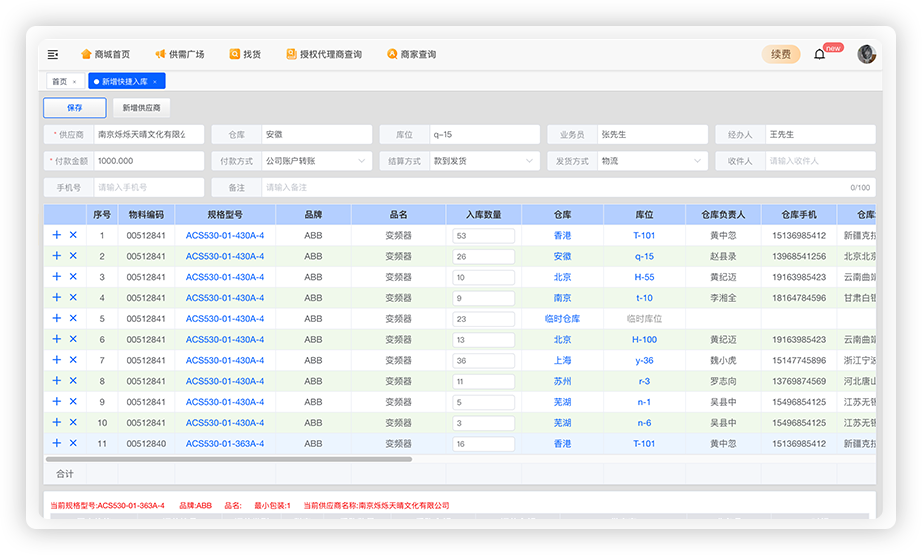Open 授权代理商查询 menu item
The height and width of the screenshot is (555, 922).
pos(324,54)
